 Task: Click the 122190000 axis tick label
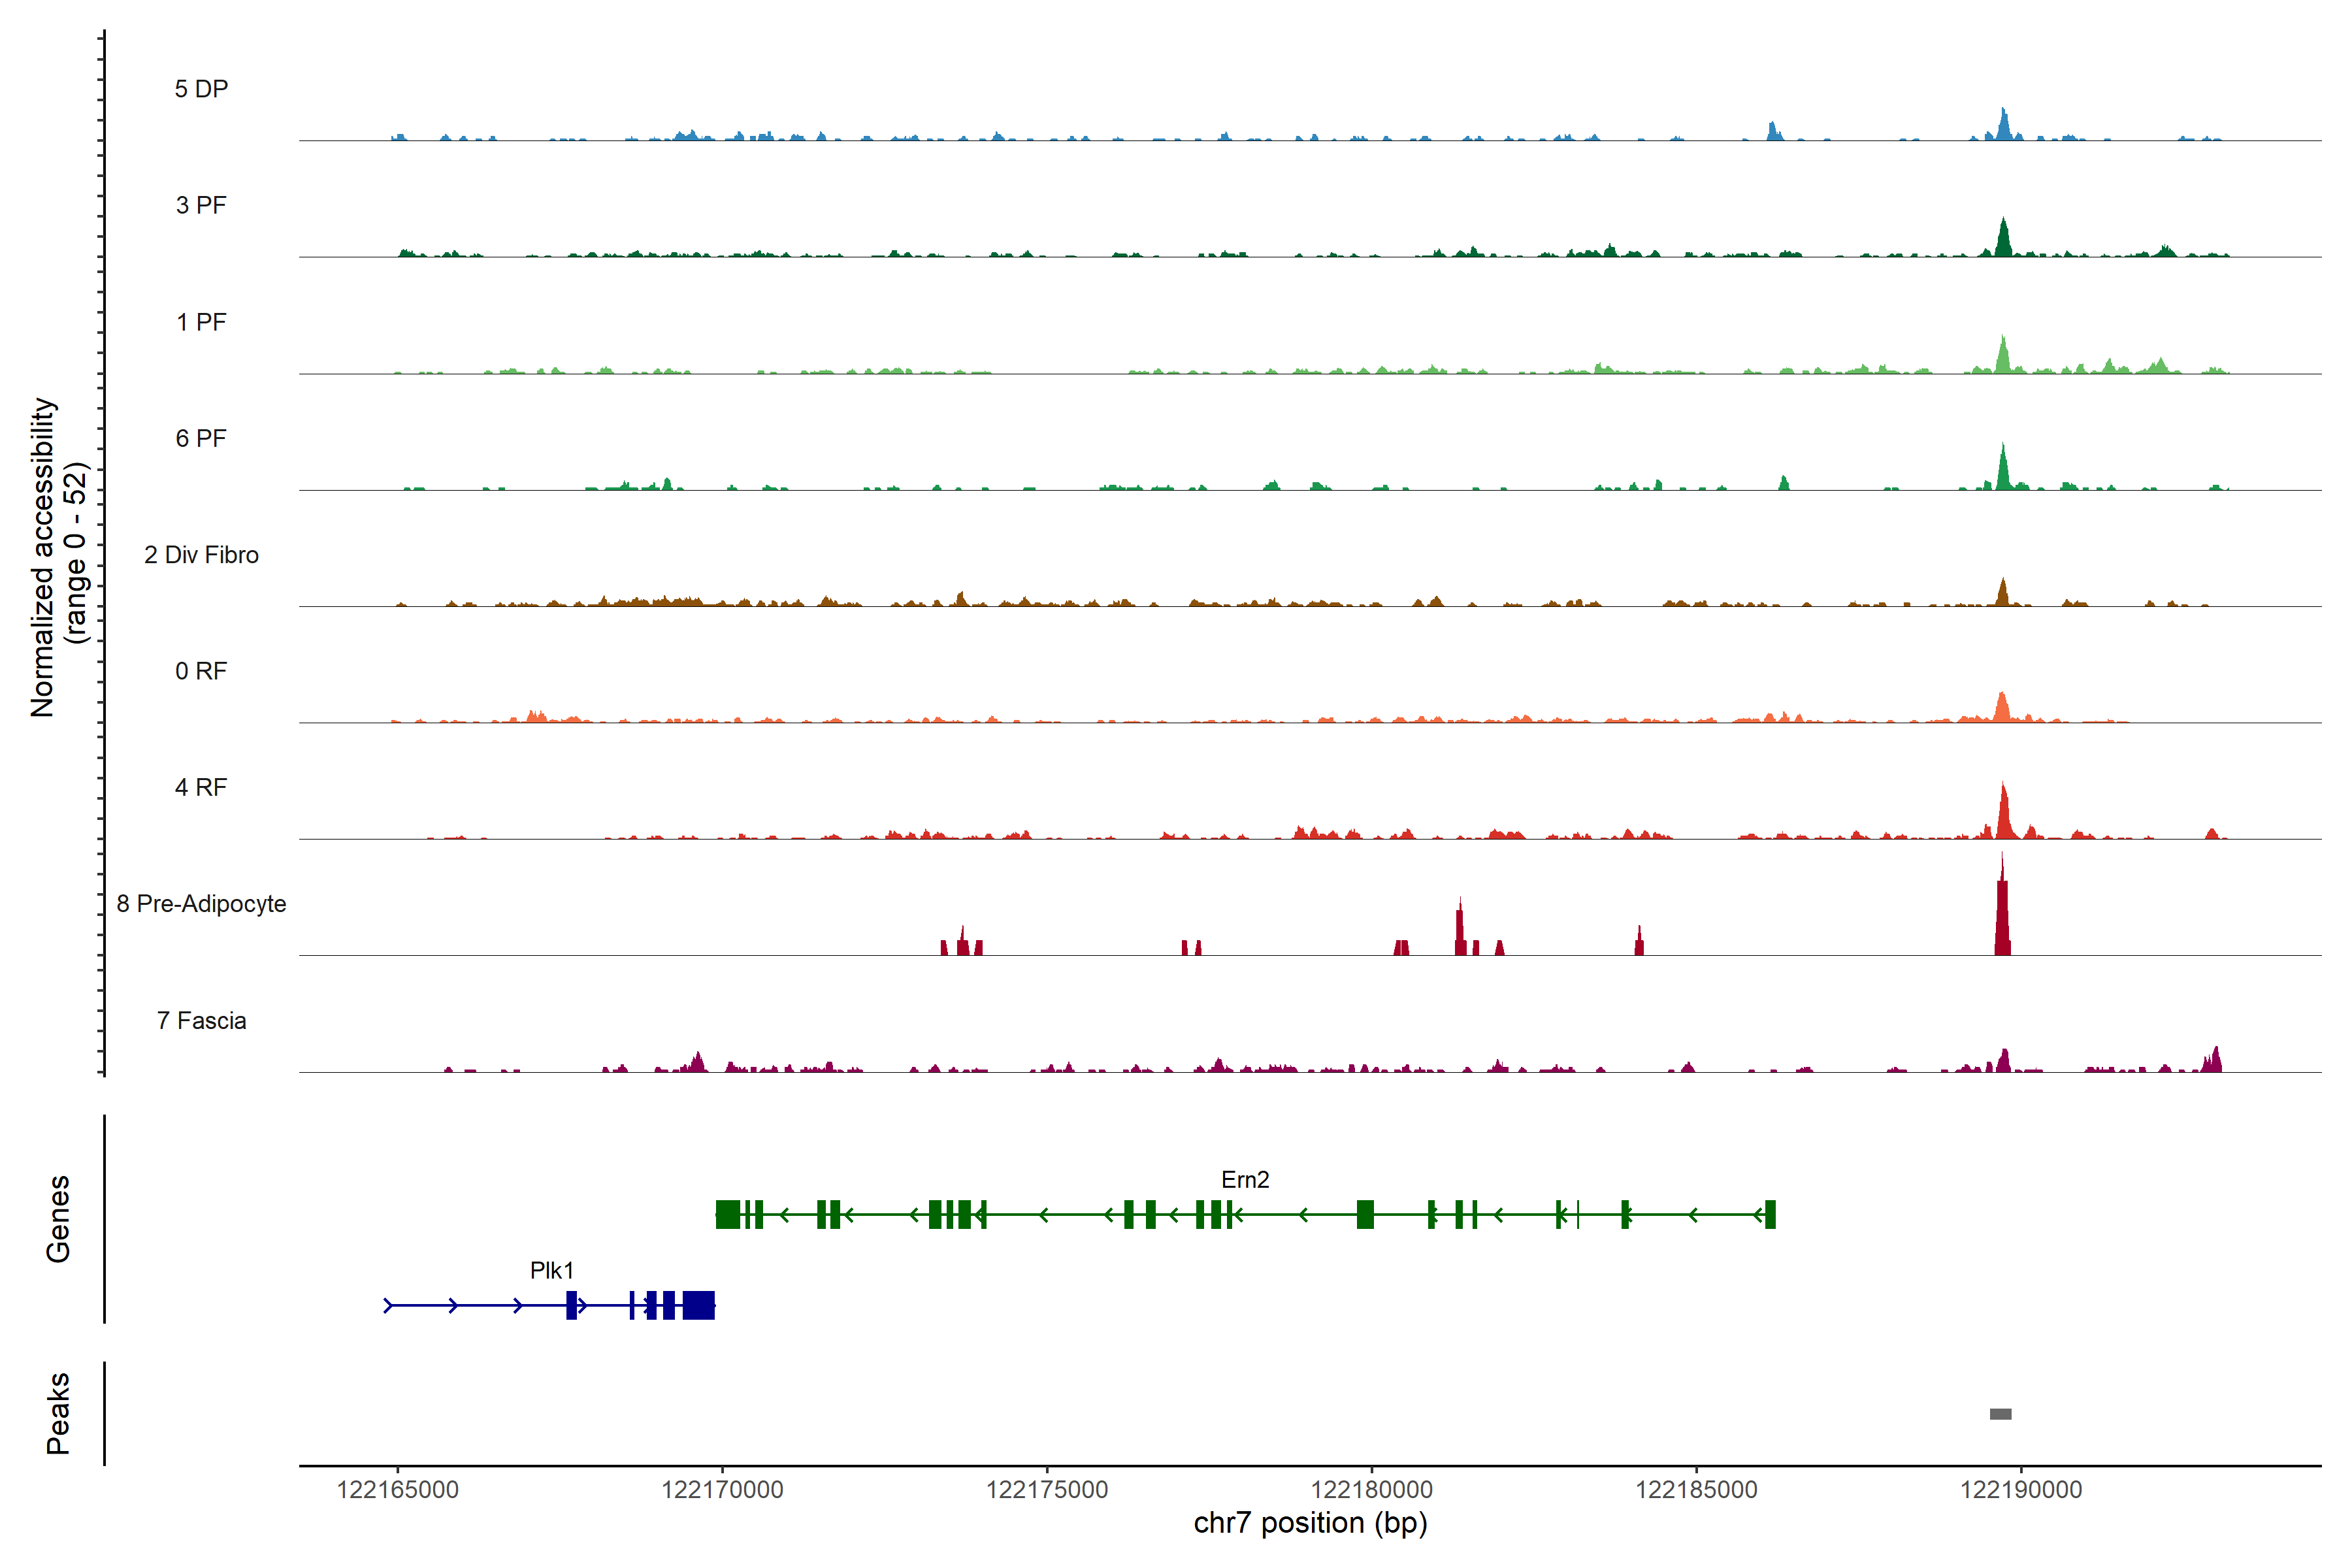pos(2021,1490)
